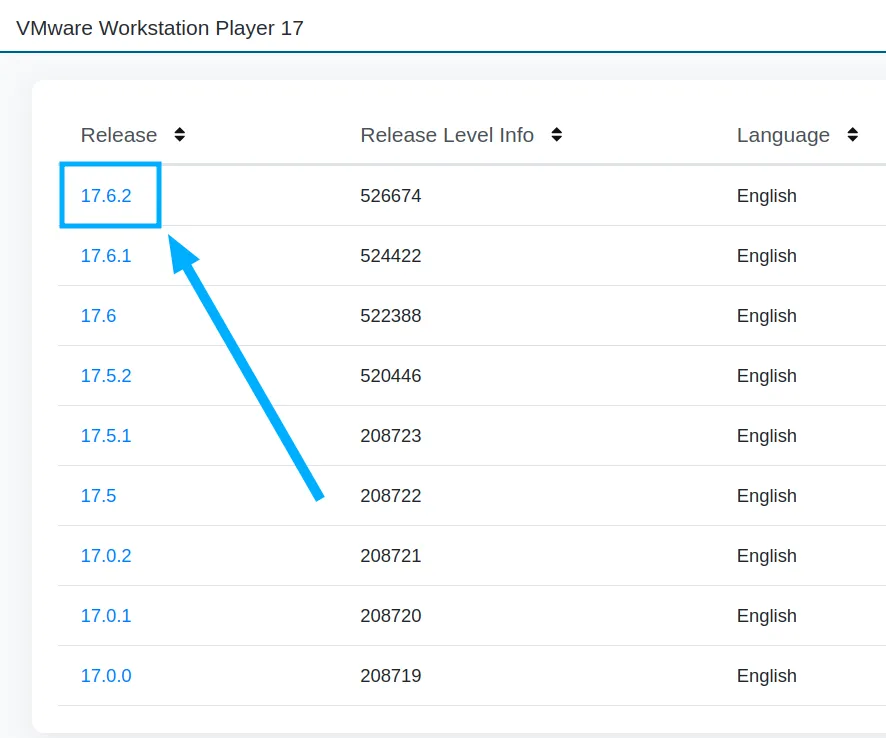This screenshot has height=738, width=886.
Task: Click the Release Level Info header label
Action: click(x=447, y=135)
